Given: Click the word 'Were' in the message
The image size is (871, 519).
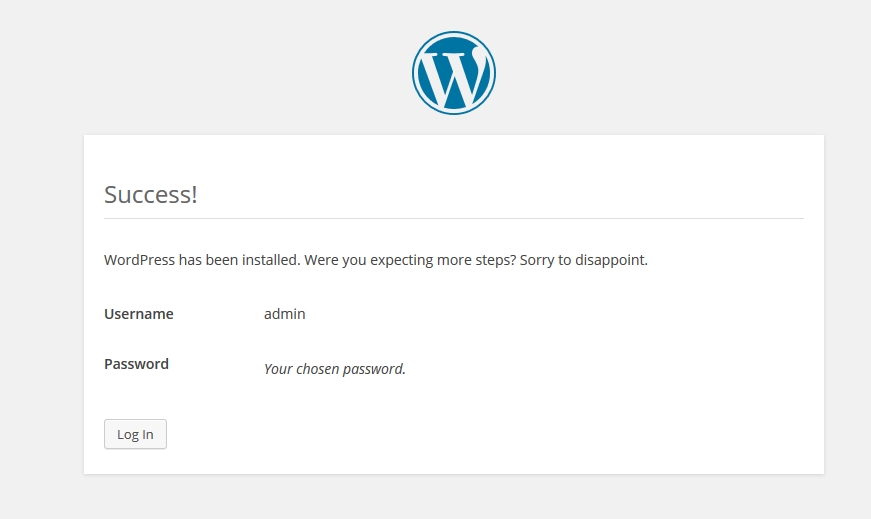Looking at the screenshot, I should click(321, 260).
